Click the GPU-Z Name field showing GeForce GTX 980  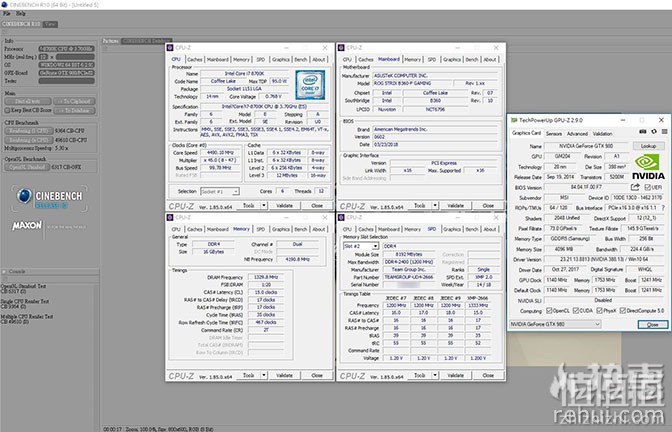(585, 146)
